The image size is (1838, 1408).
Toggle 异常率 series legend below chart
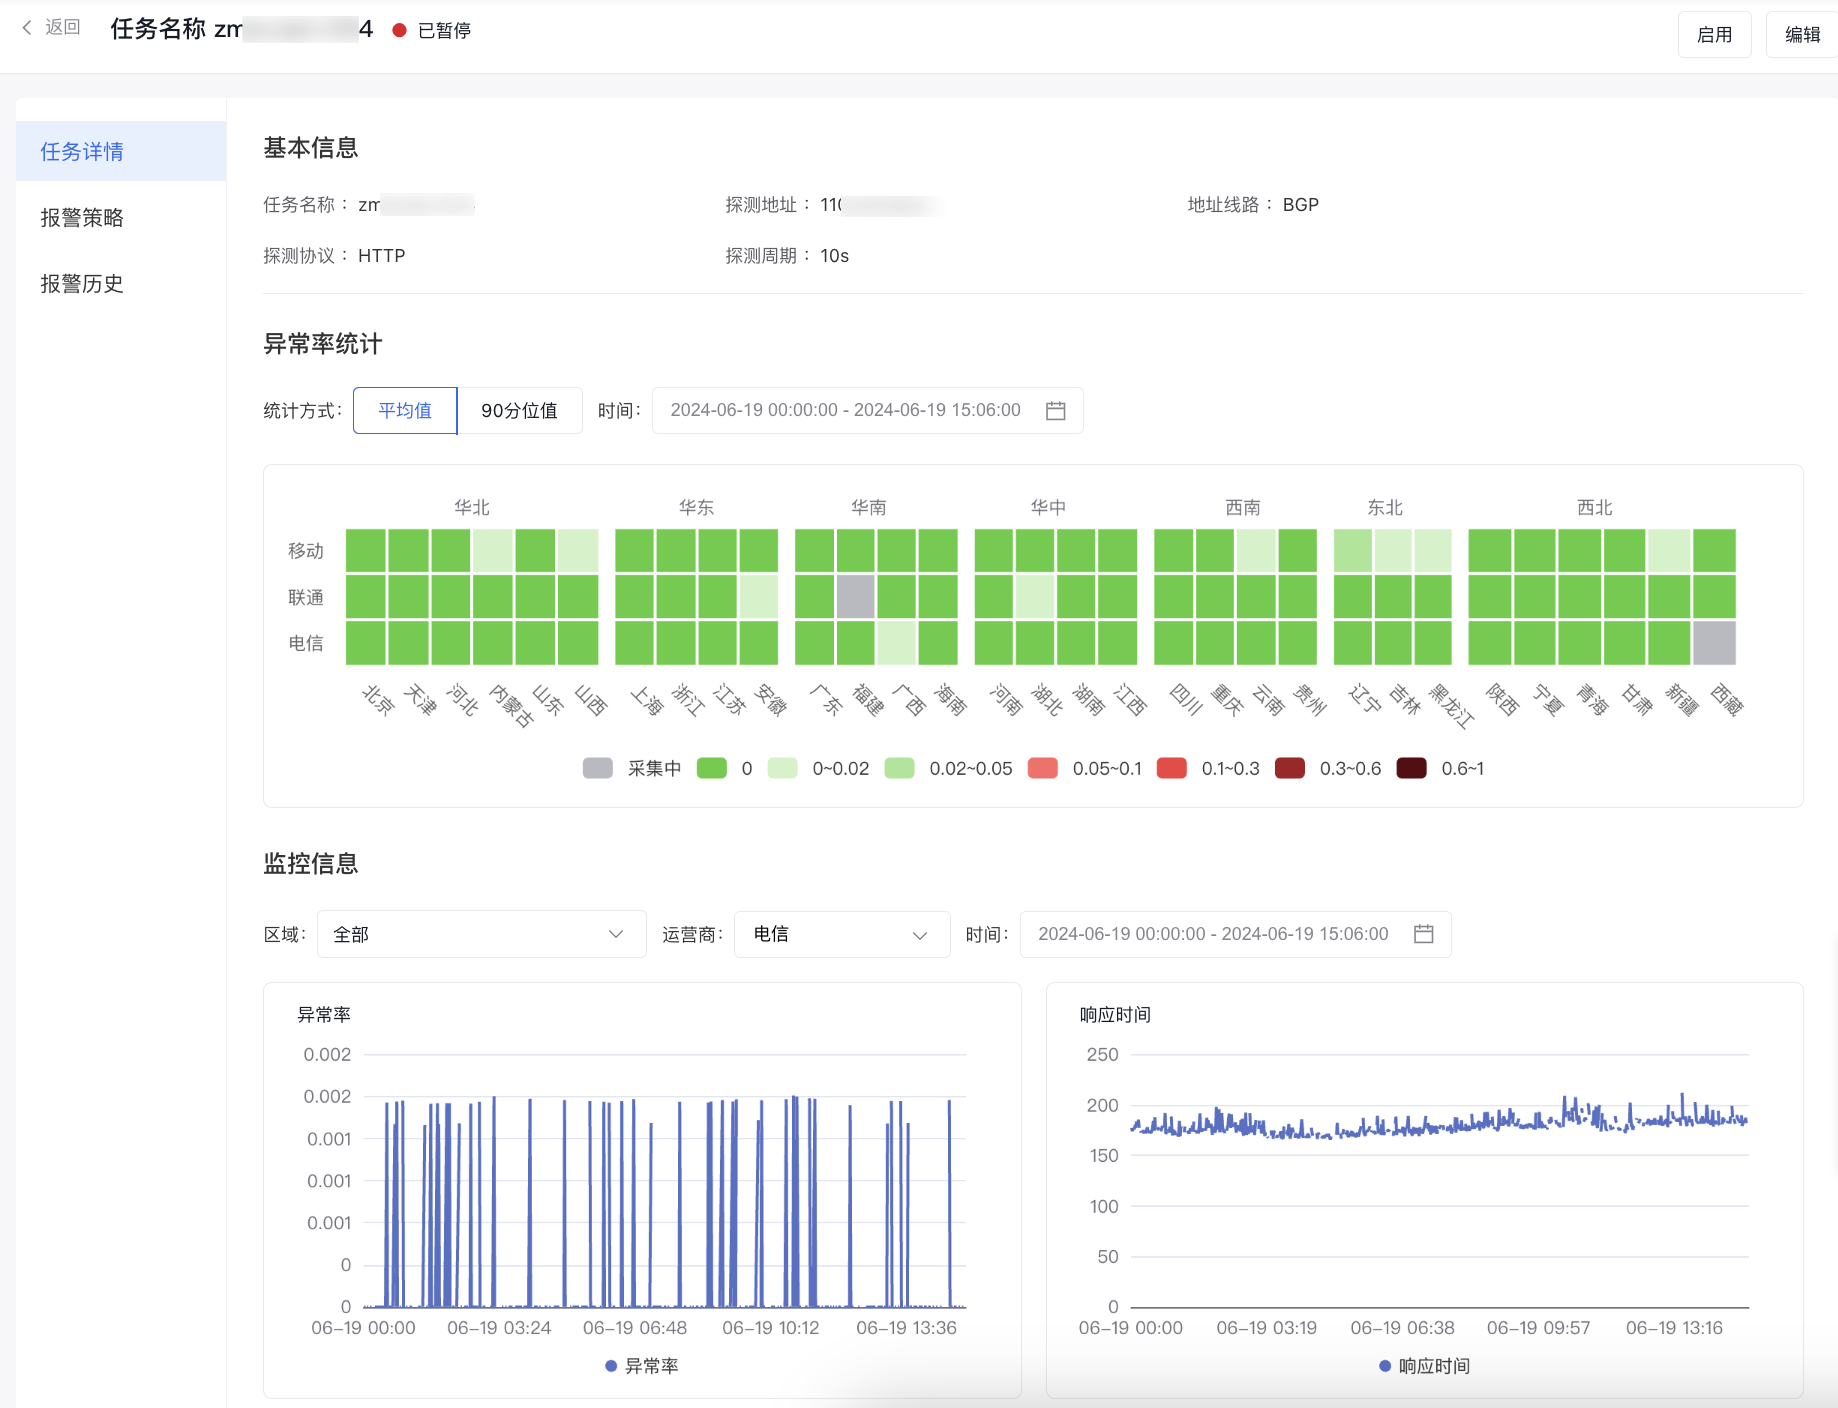[642, 1366]
